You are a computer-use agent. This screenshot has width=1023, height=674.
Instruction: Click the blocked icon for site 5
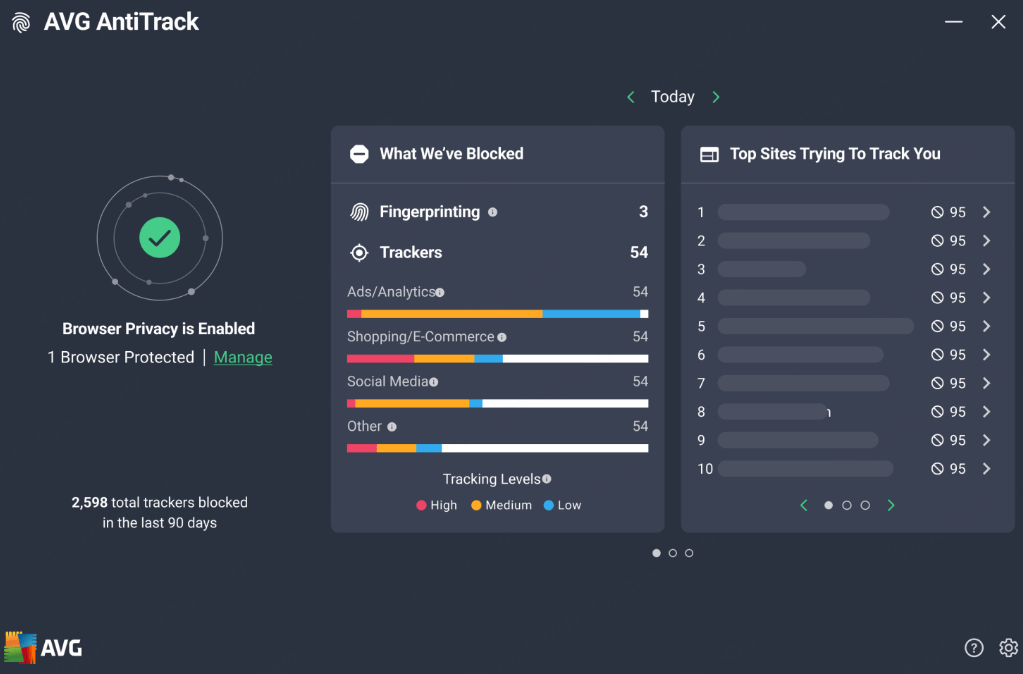click(x=938, y=326)
